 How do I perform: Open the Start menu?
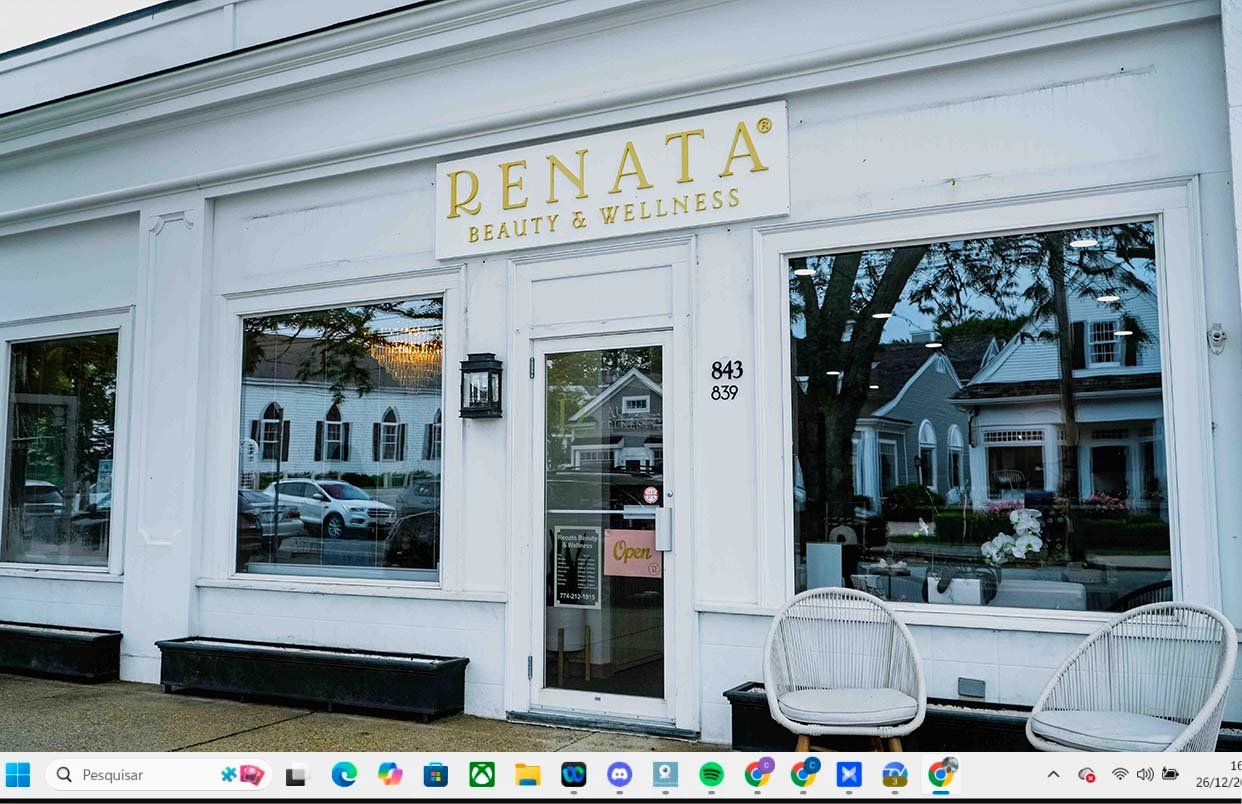pyautogui.click(x=17, y=774)
